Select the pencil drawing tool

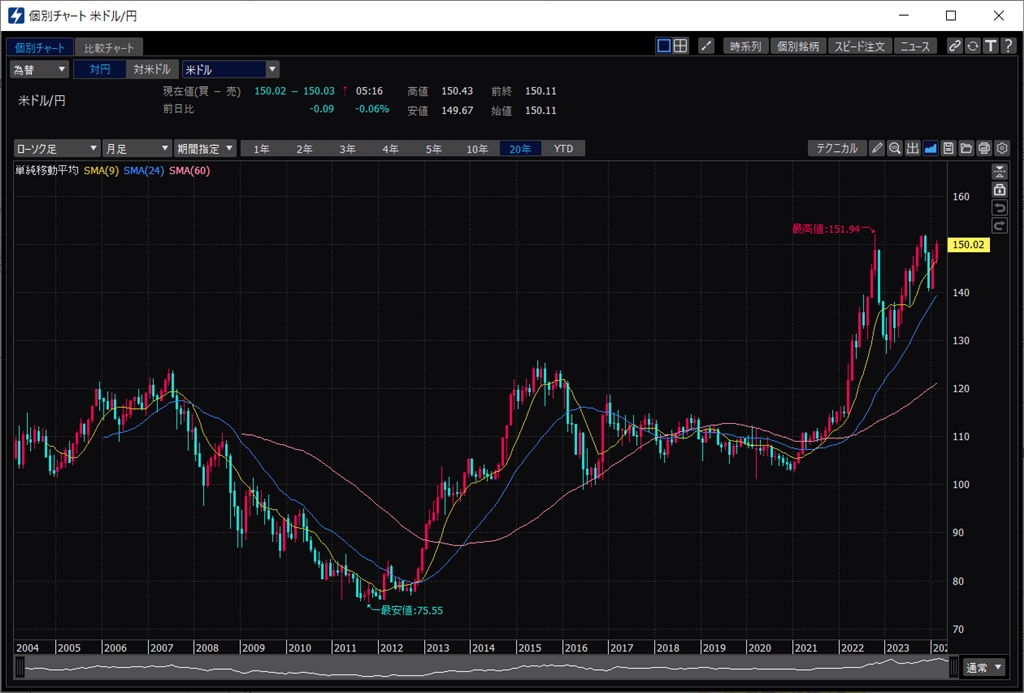(877, 148)
